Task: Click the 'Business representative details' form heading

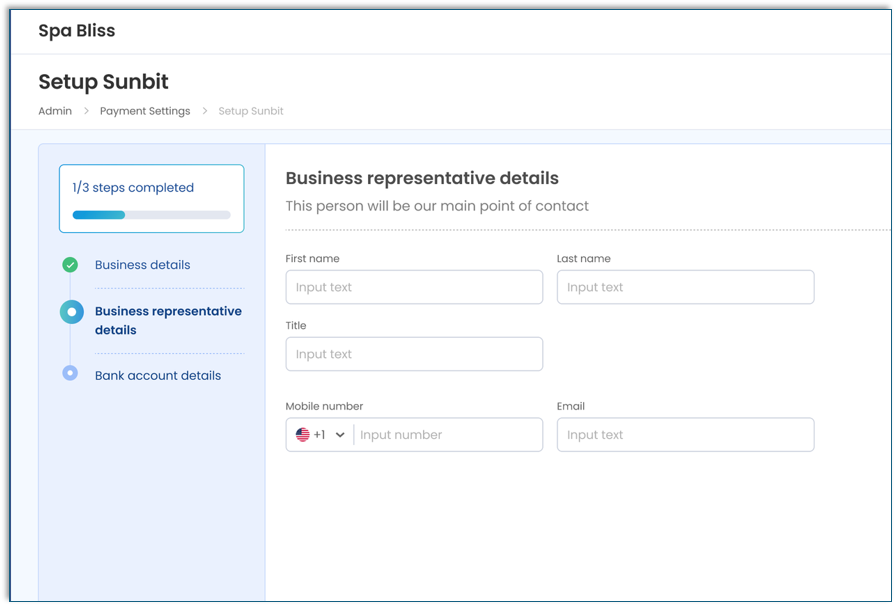Action: coord(422,178)
